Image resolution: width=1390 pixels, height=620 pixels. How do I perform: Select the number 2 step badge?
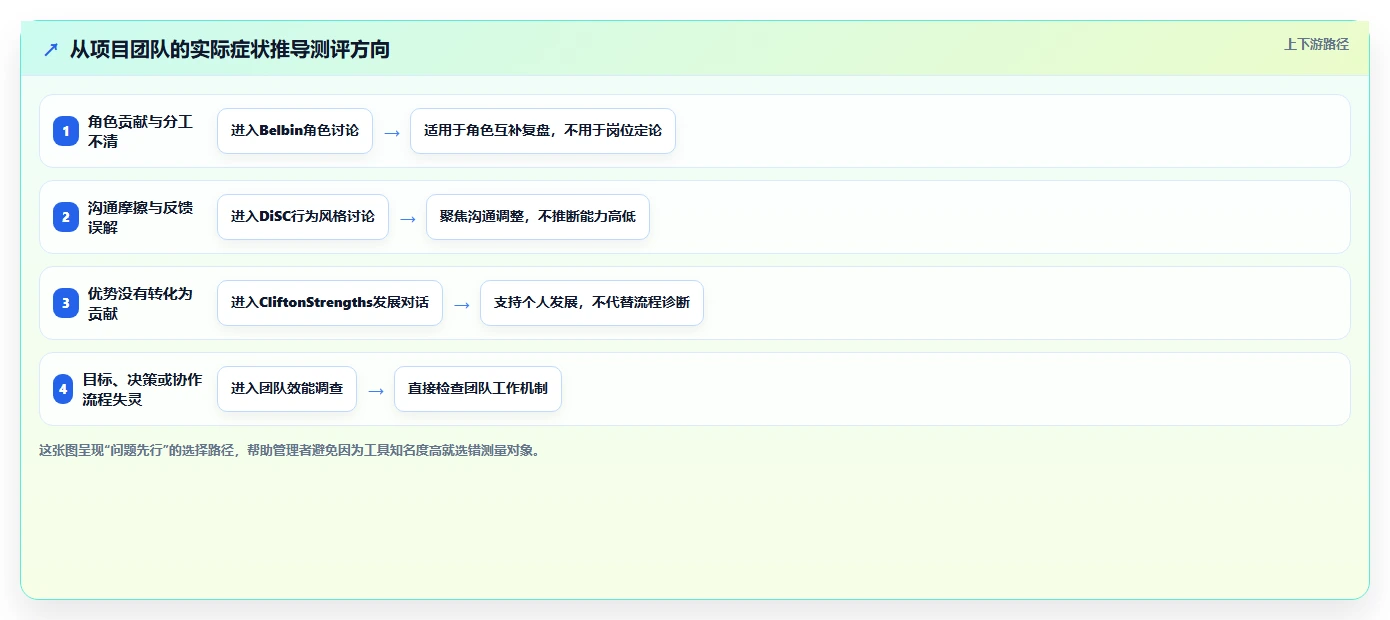[x=66, y=217]
